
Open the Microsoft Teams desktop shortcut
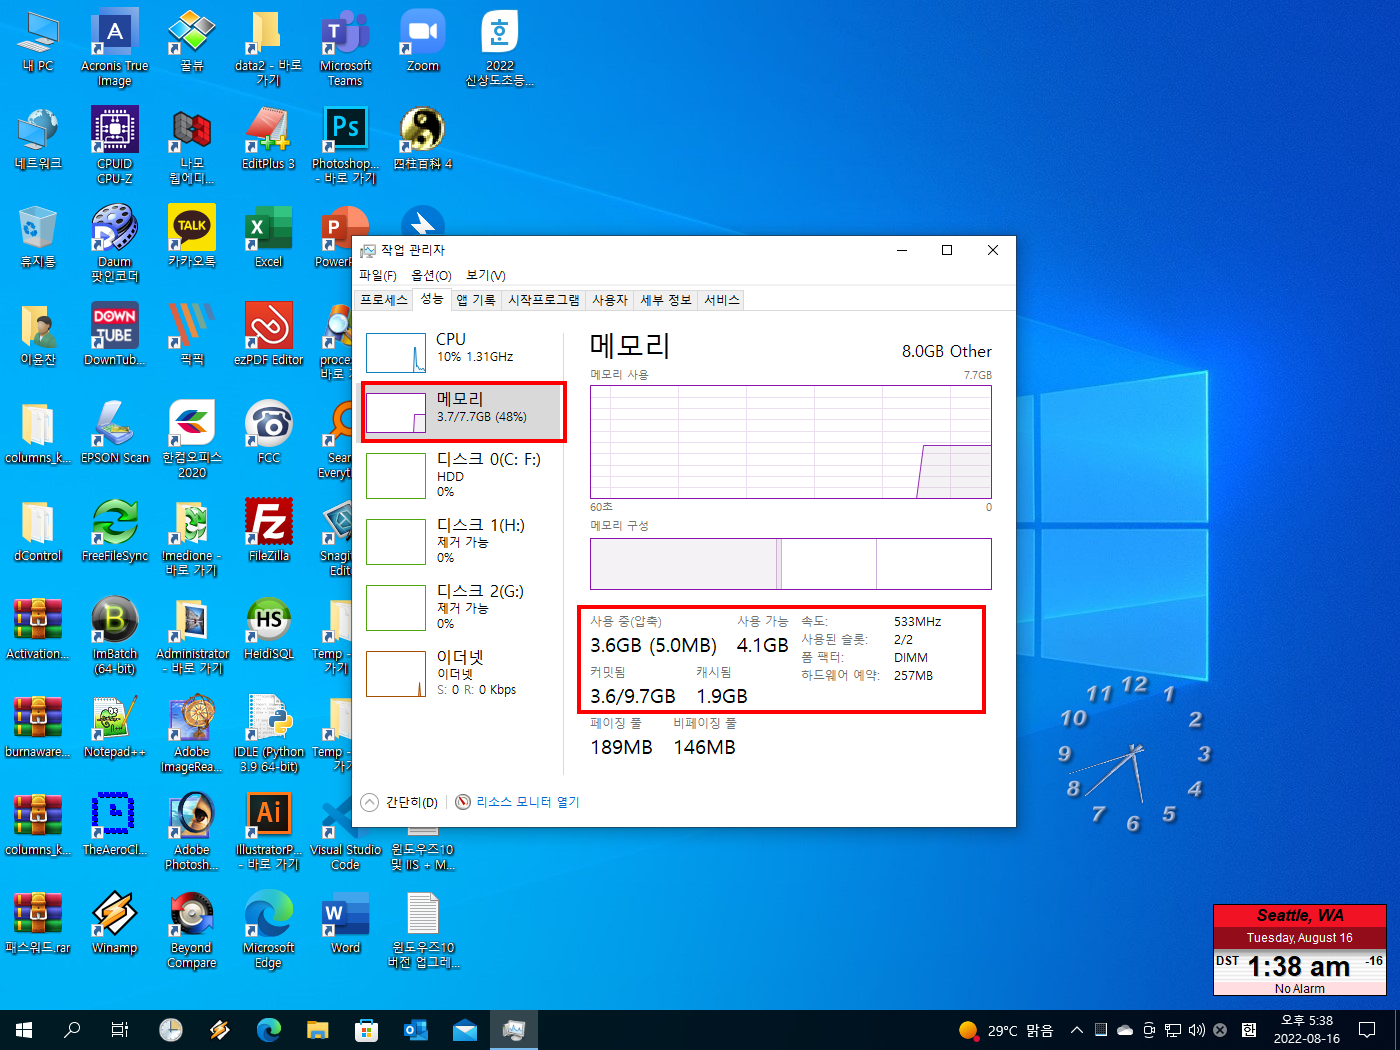point(345,48)
